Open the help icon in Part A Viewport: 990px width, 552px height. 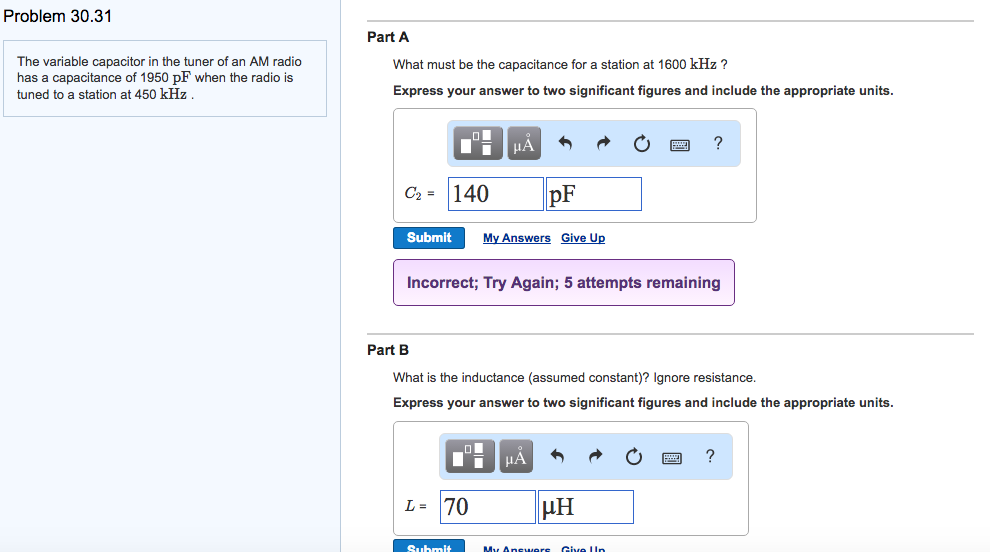718,143
